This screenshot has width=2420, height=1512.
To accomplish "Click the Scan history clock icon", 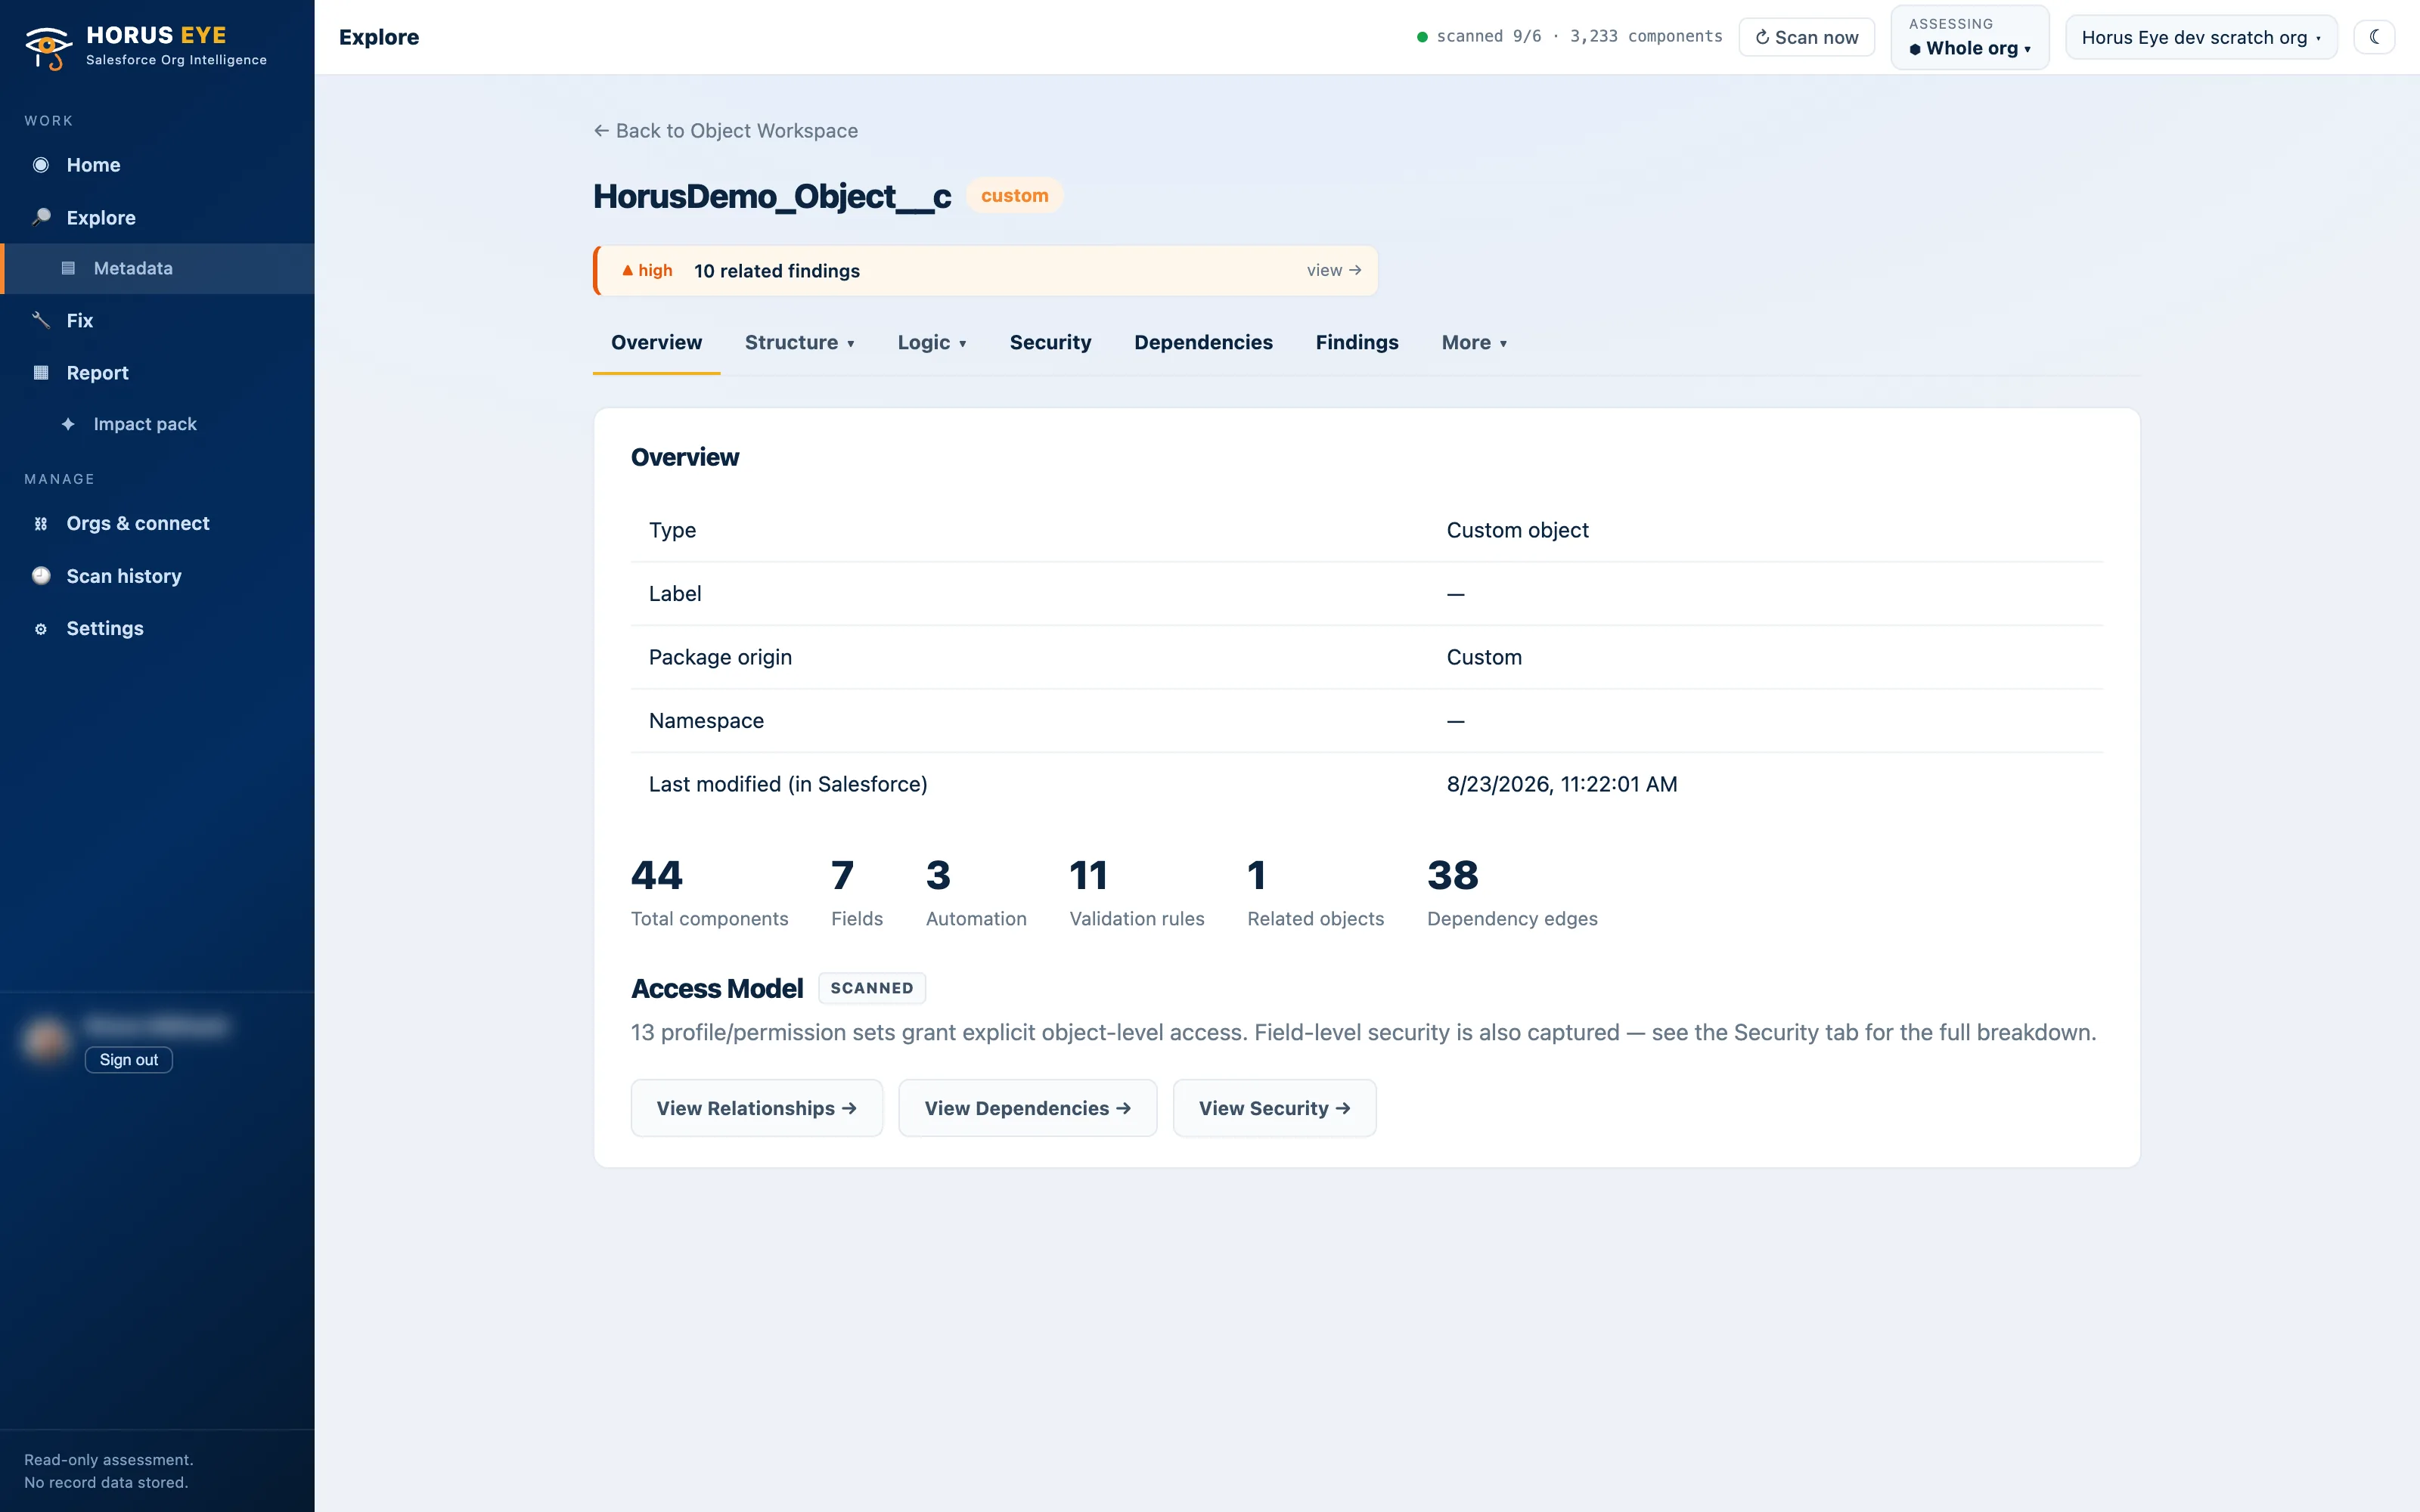I will click(41, 576).
